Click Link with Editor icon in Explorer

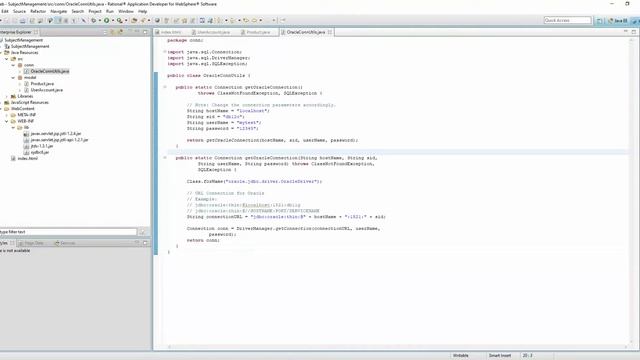(x=112, y=32)
